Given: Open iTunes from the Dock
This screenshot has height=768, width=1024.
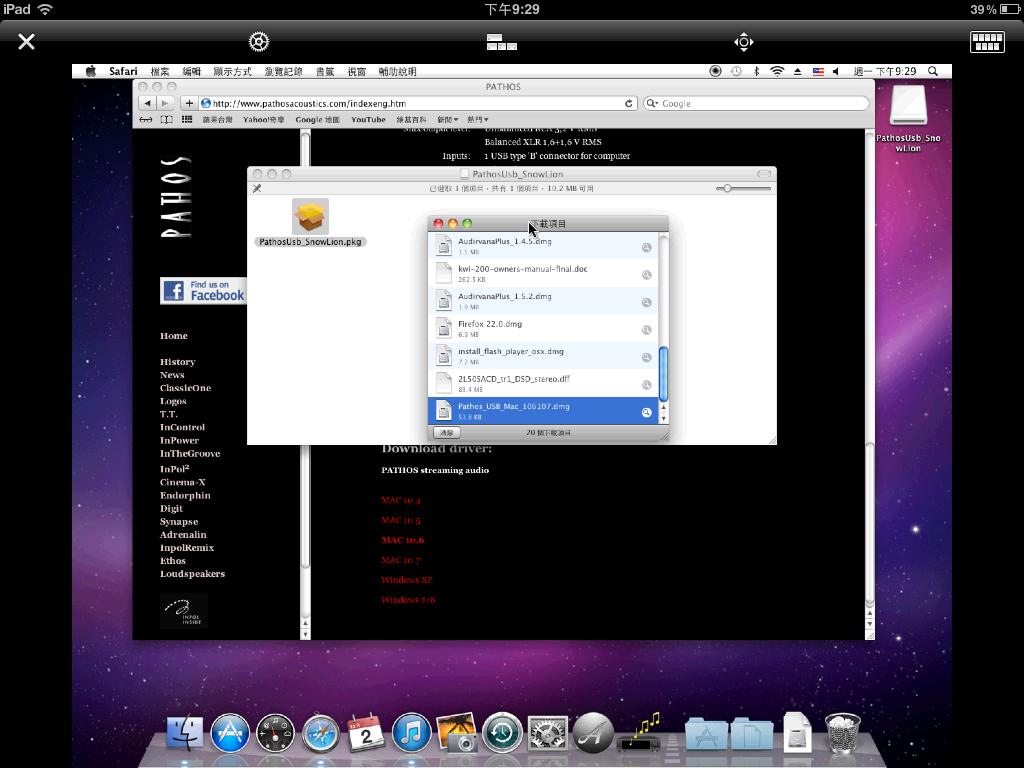Looking at the screenshot, I should pos(411,733).
